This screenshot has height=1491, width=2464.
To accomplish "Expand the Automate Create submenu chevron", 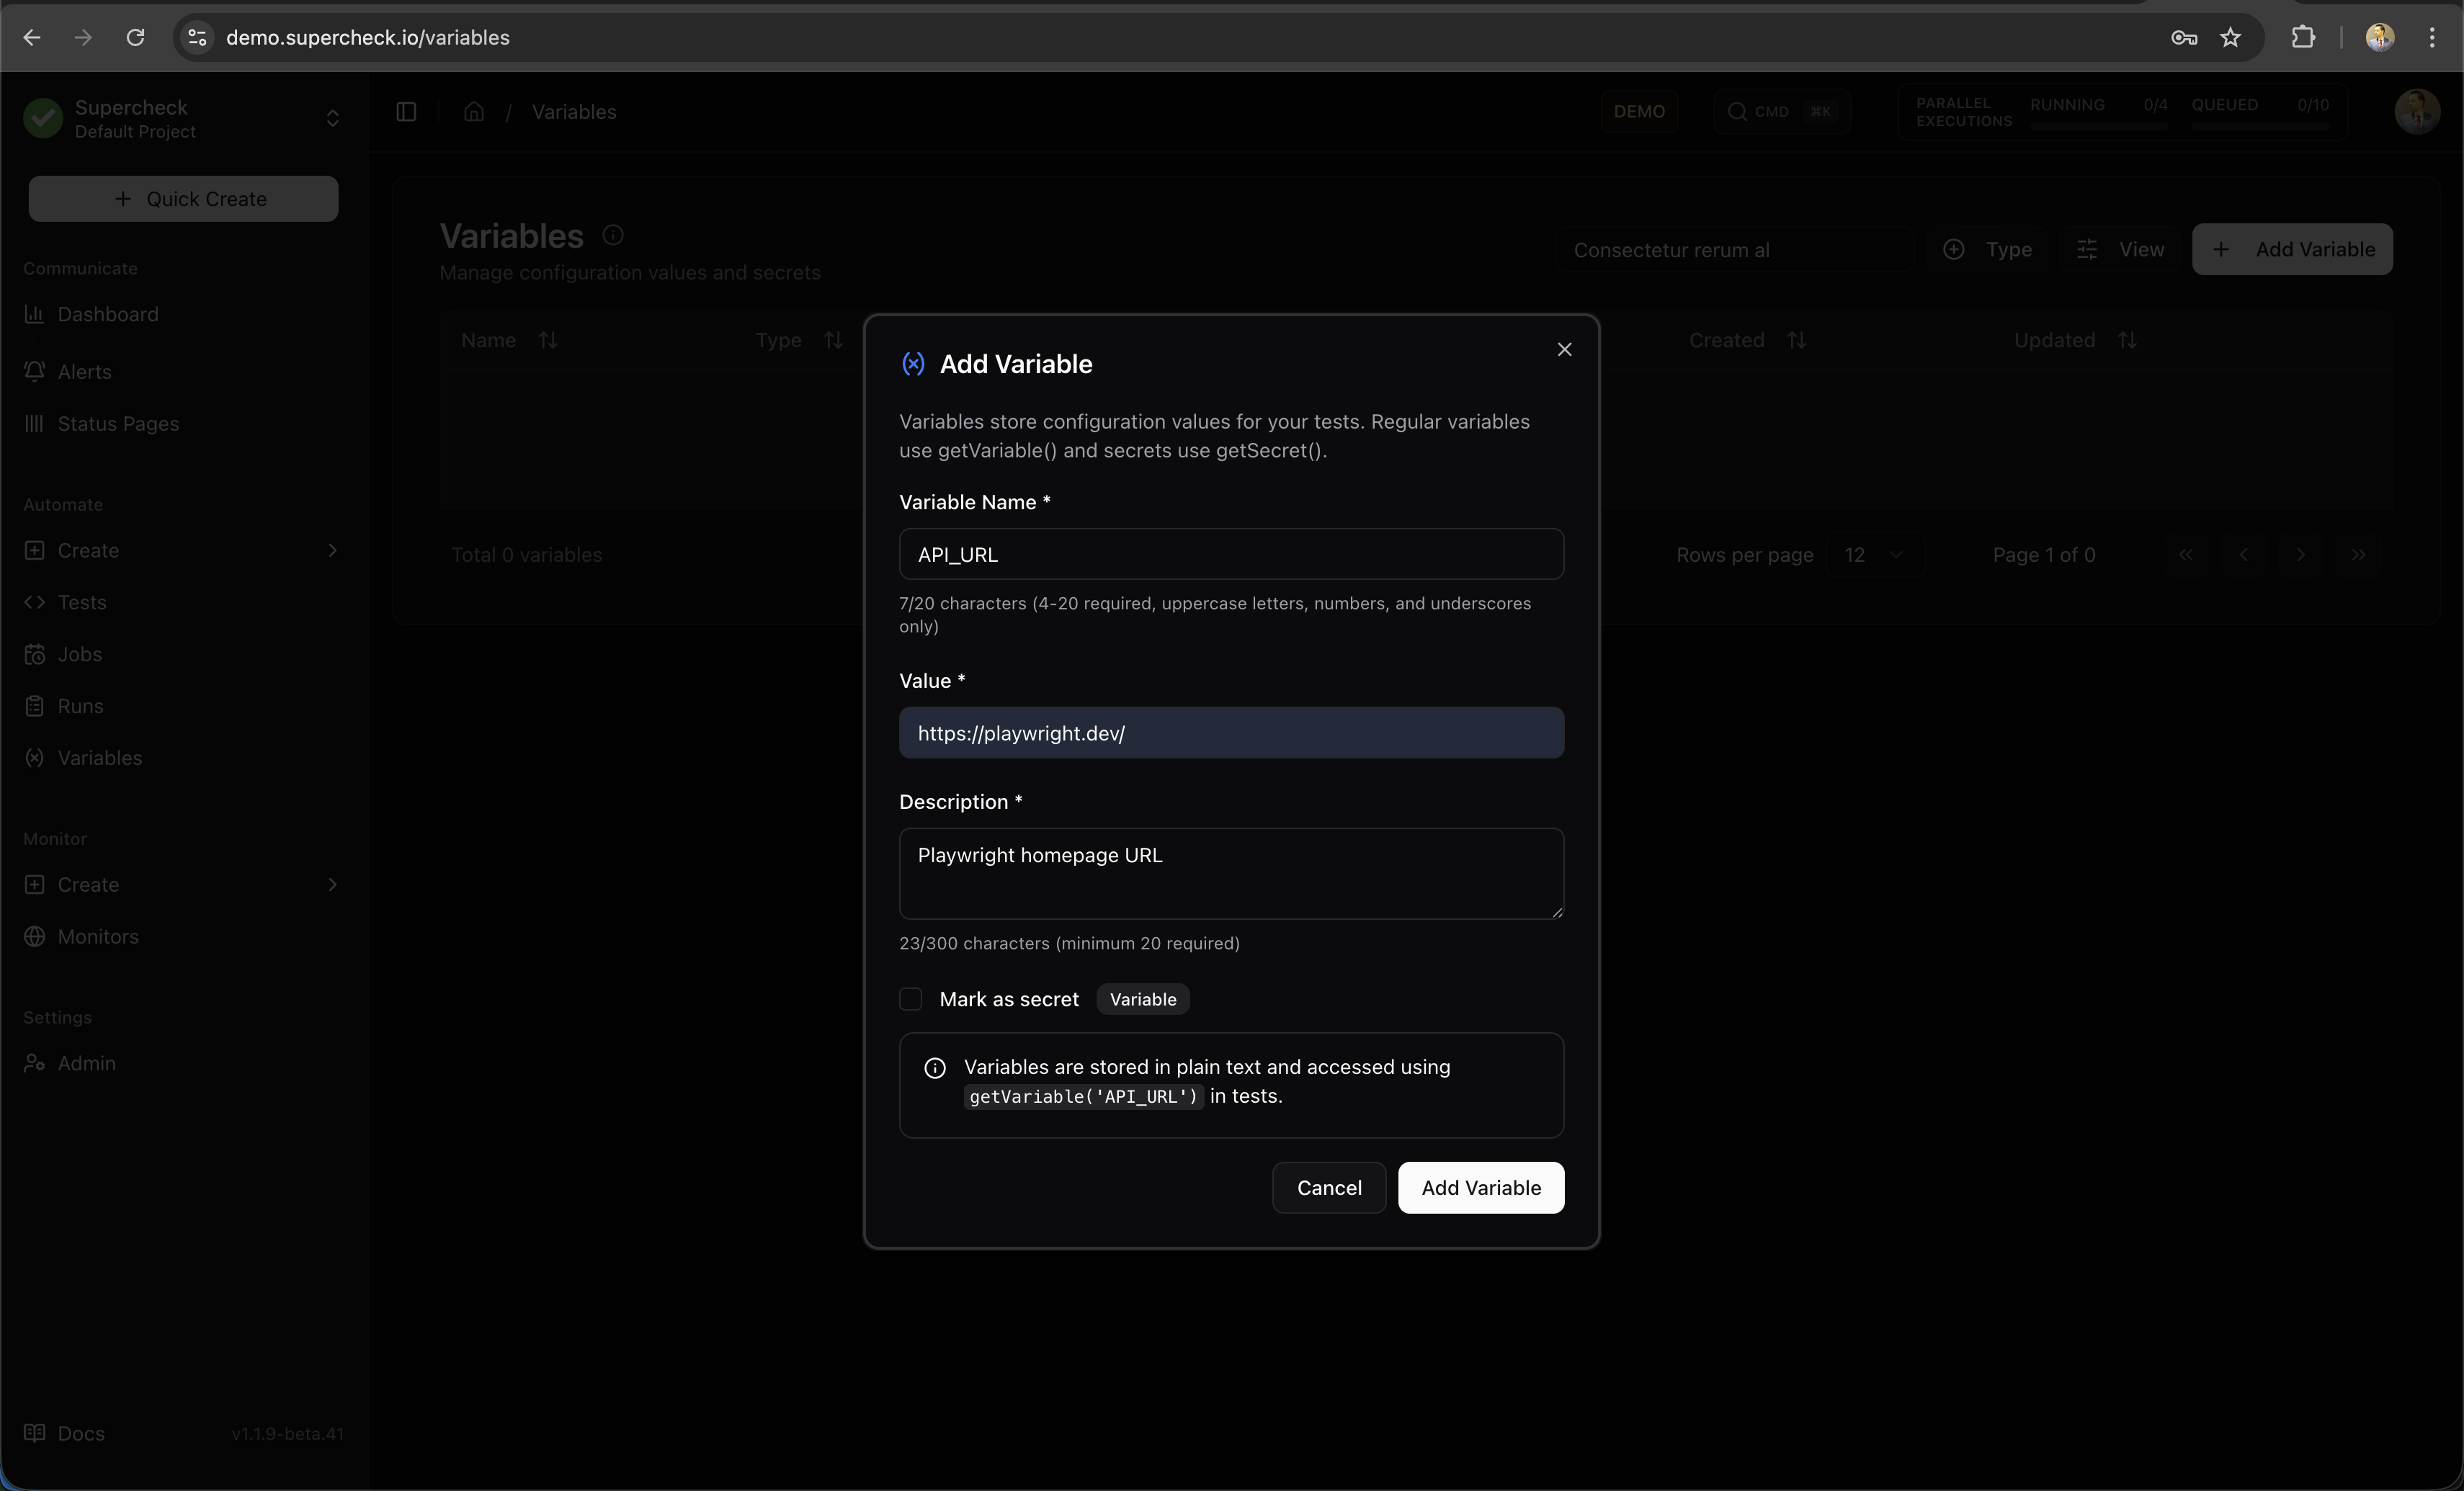I will click(332, 550).
